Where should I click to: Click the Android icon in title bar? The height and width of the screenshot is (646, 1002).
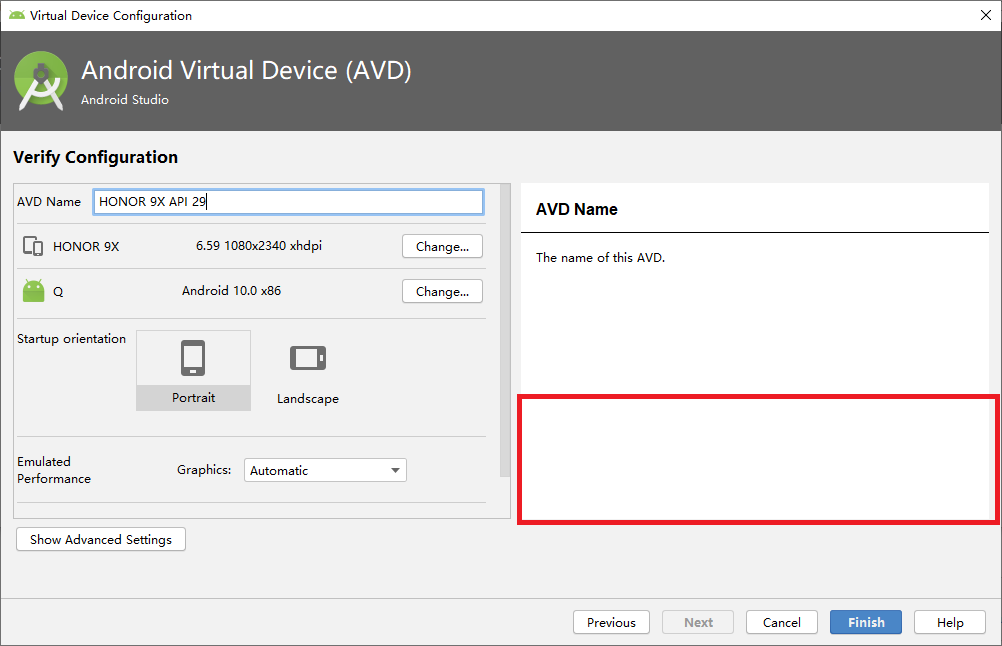click(17, 15)
